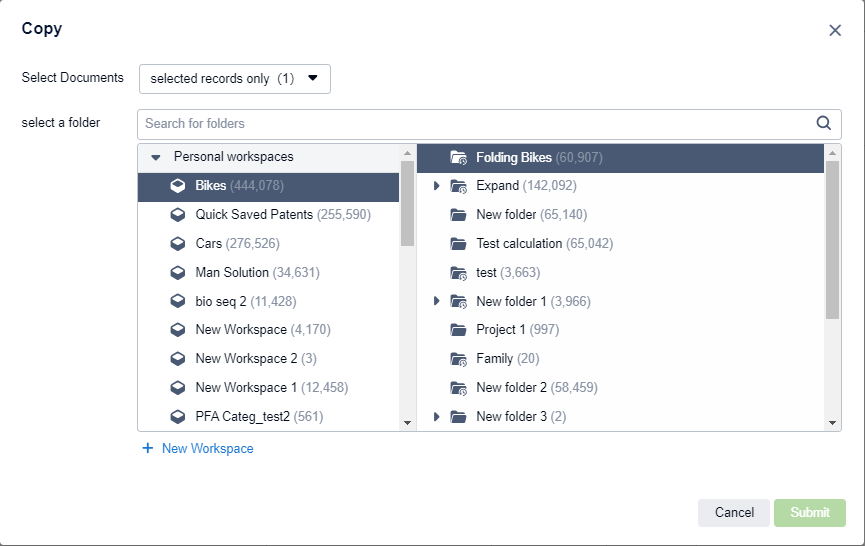Click the Project 1 folder icon
This screenshot has width=865, height=546.
[459, 330]
